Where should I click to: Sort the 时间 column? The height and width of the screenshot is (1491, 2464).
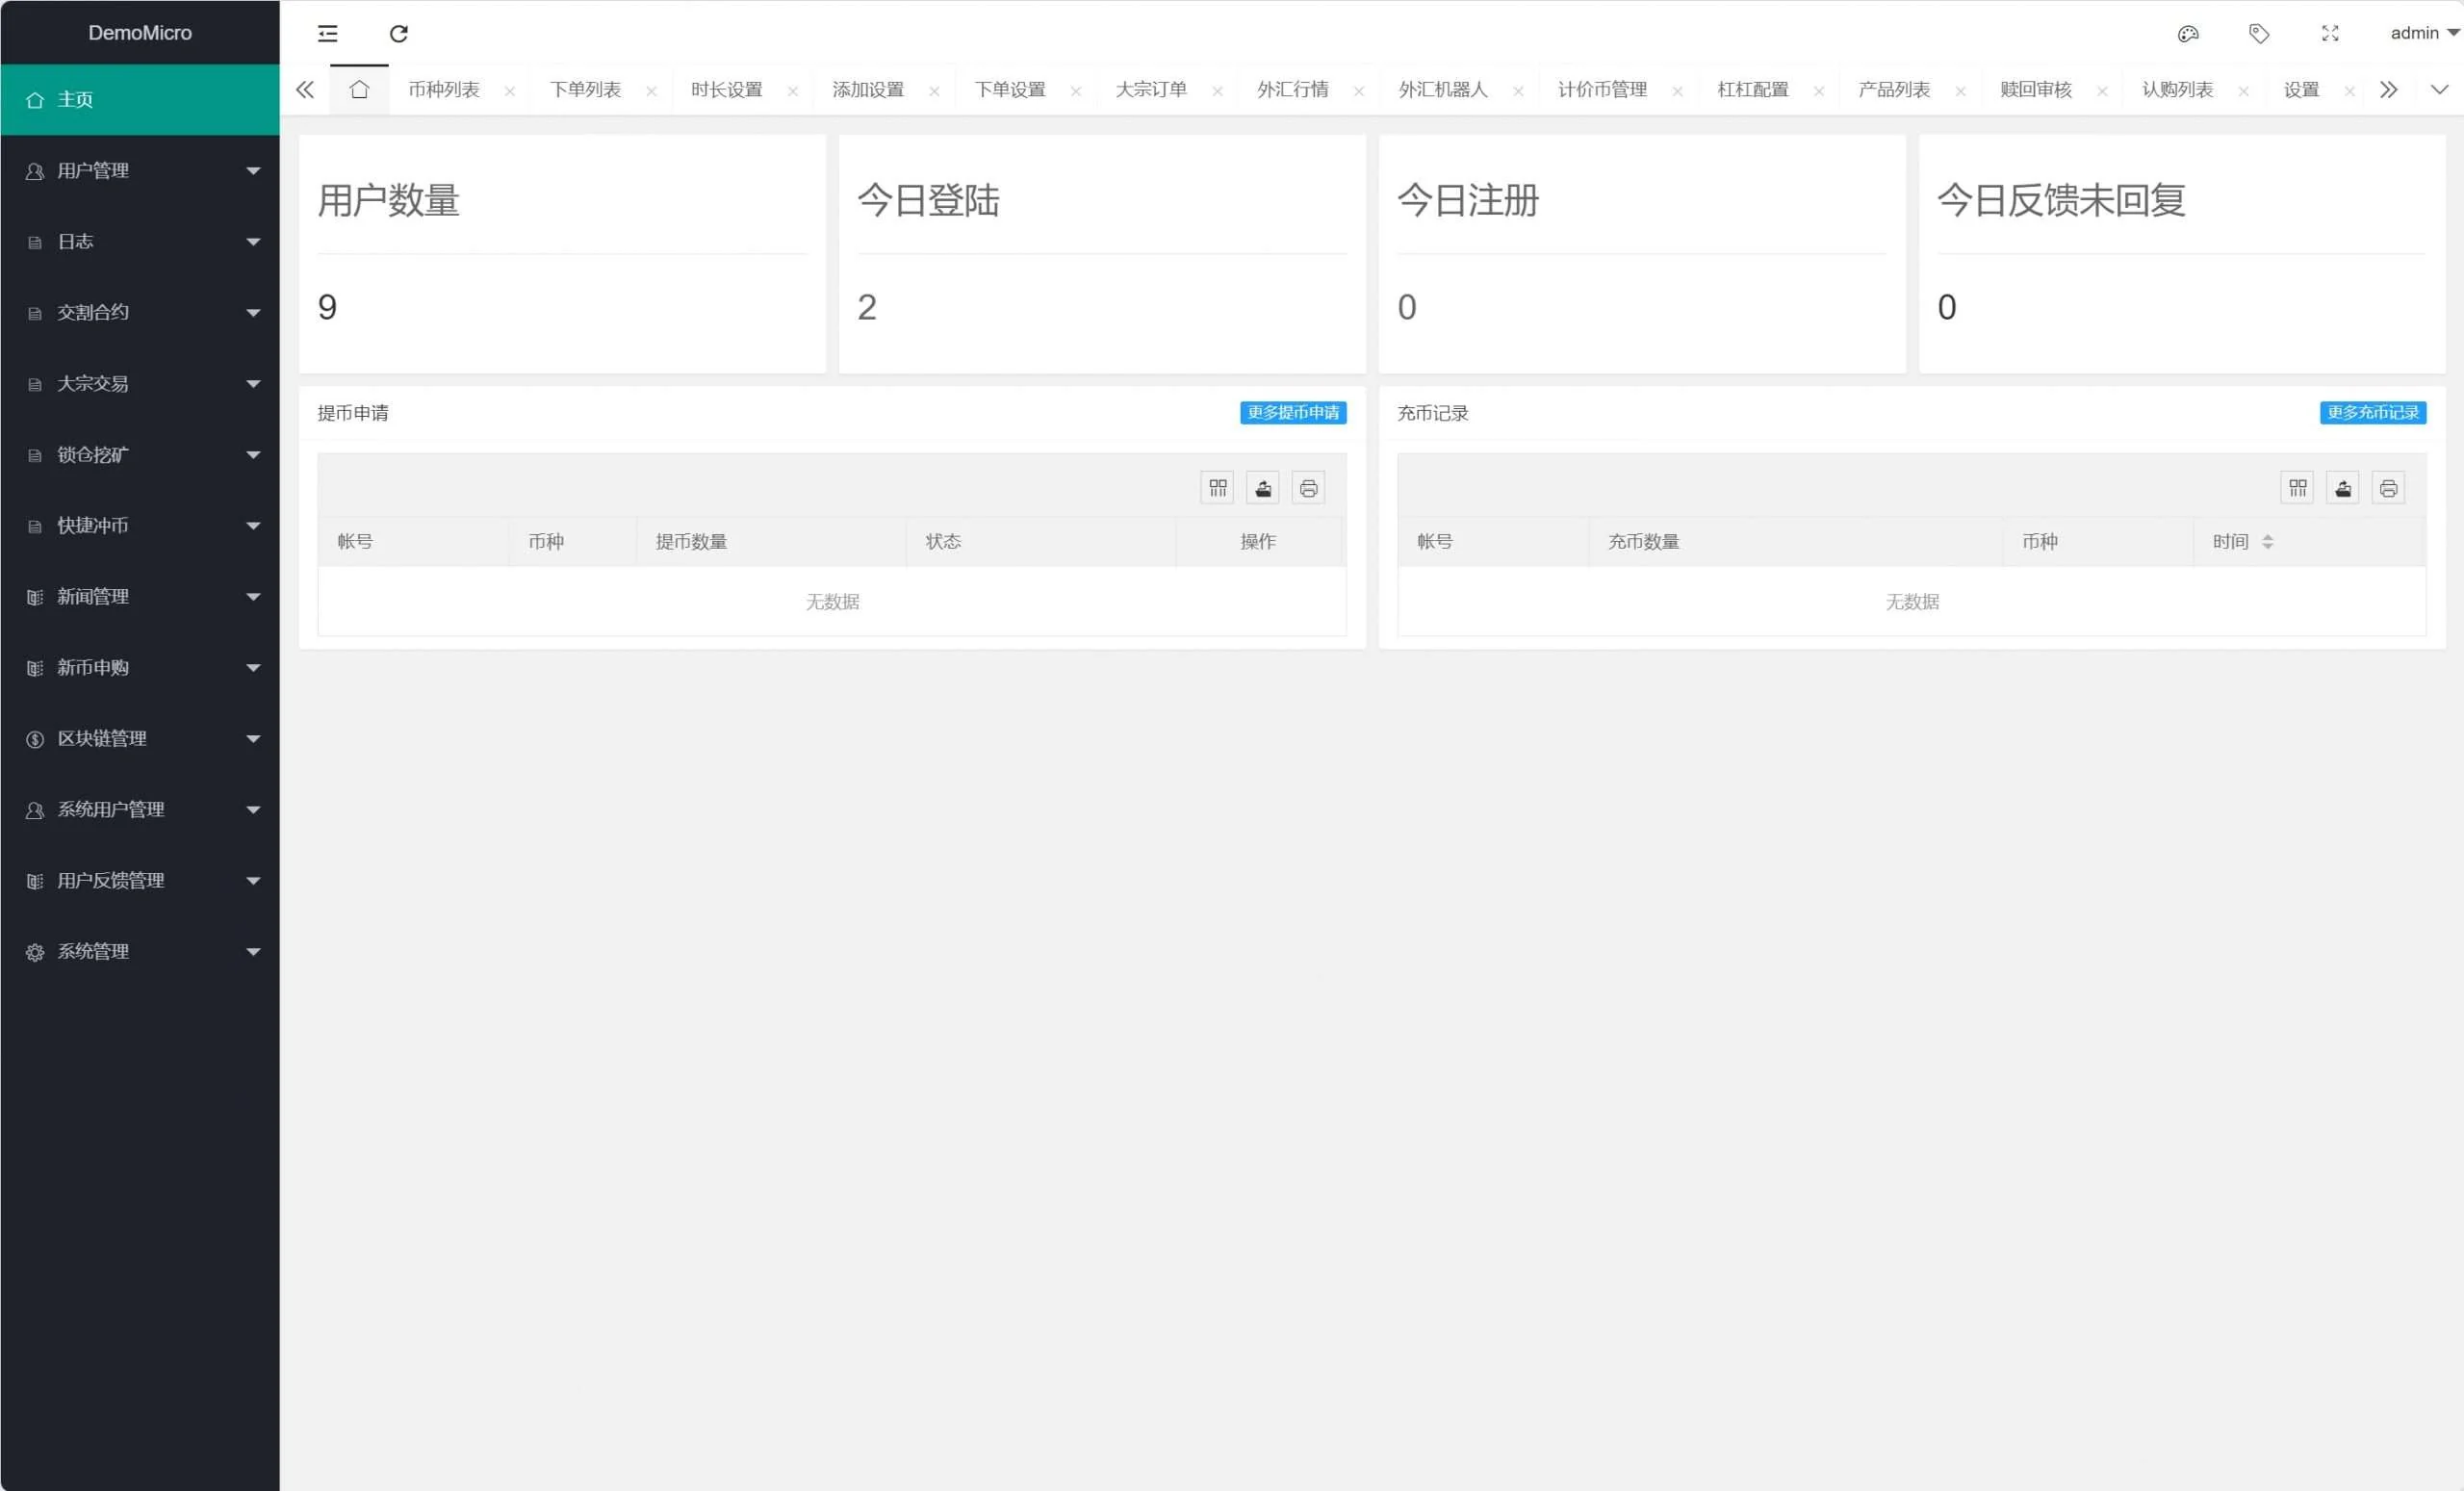pyautogui.click(x=2267, y=541)
